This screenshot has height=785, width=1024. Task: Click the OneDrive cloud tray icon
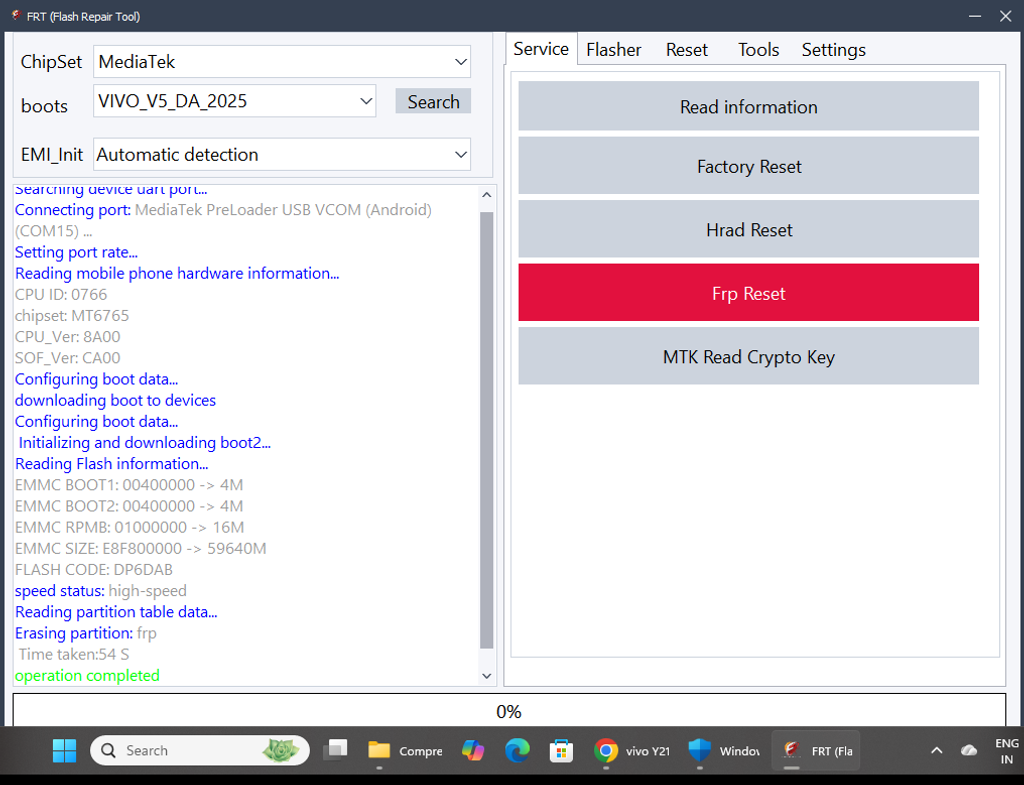point(968,750)
